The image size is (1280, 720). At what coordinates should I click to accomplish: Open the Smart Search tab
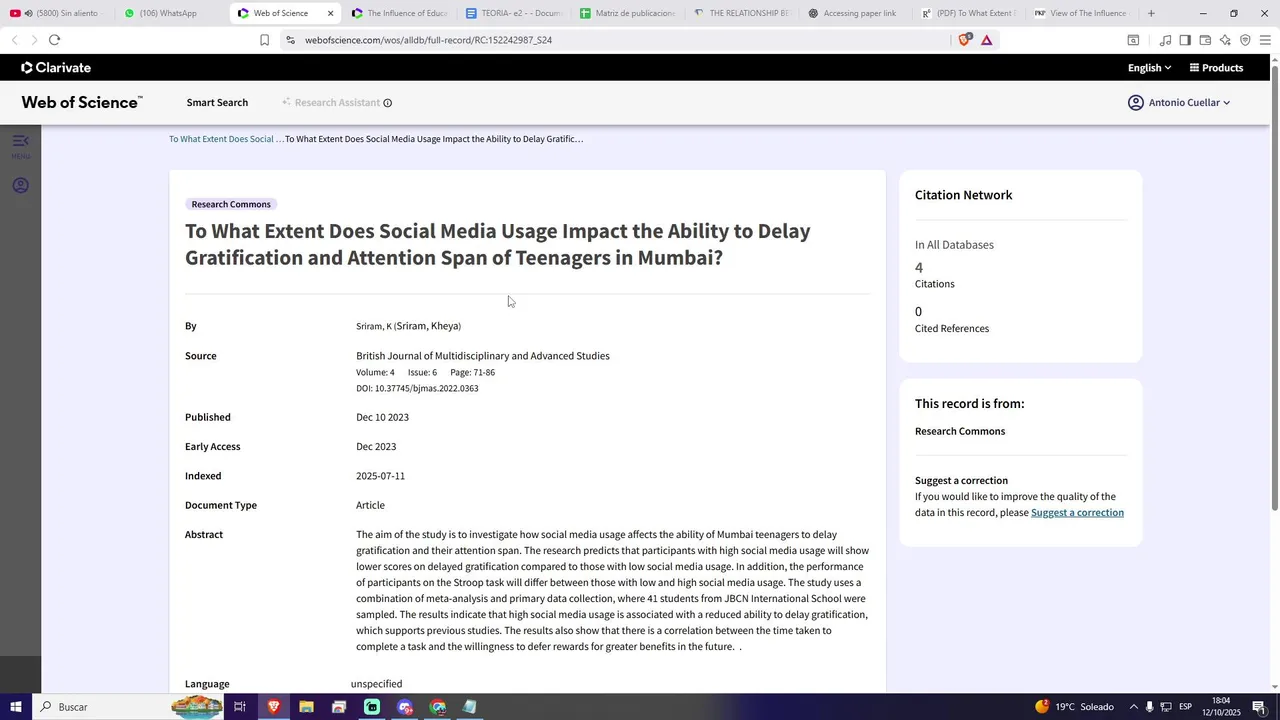217,103
